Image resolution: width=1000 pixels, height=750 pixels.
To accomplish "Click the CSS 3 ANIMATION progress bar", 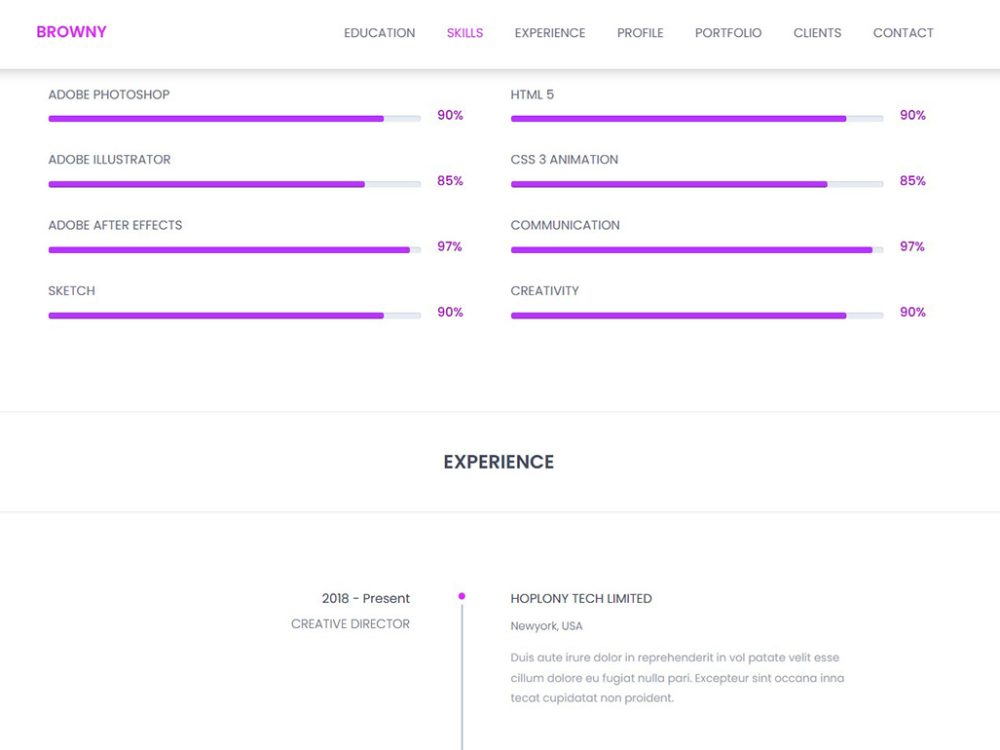I will [696, 183].
